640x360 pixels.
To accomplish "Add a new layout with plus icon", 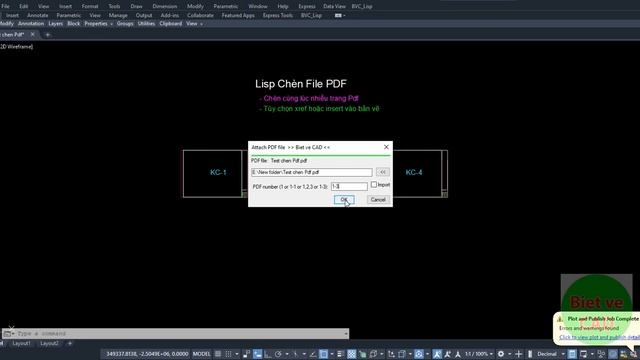I will pos(70,344).
